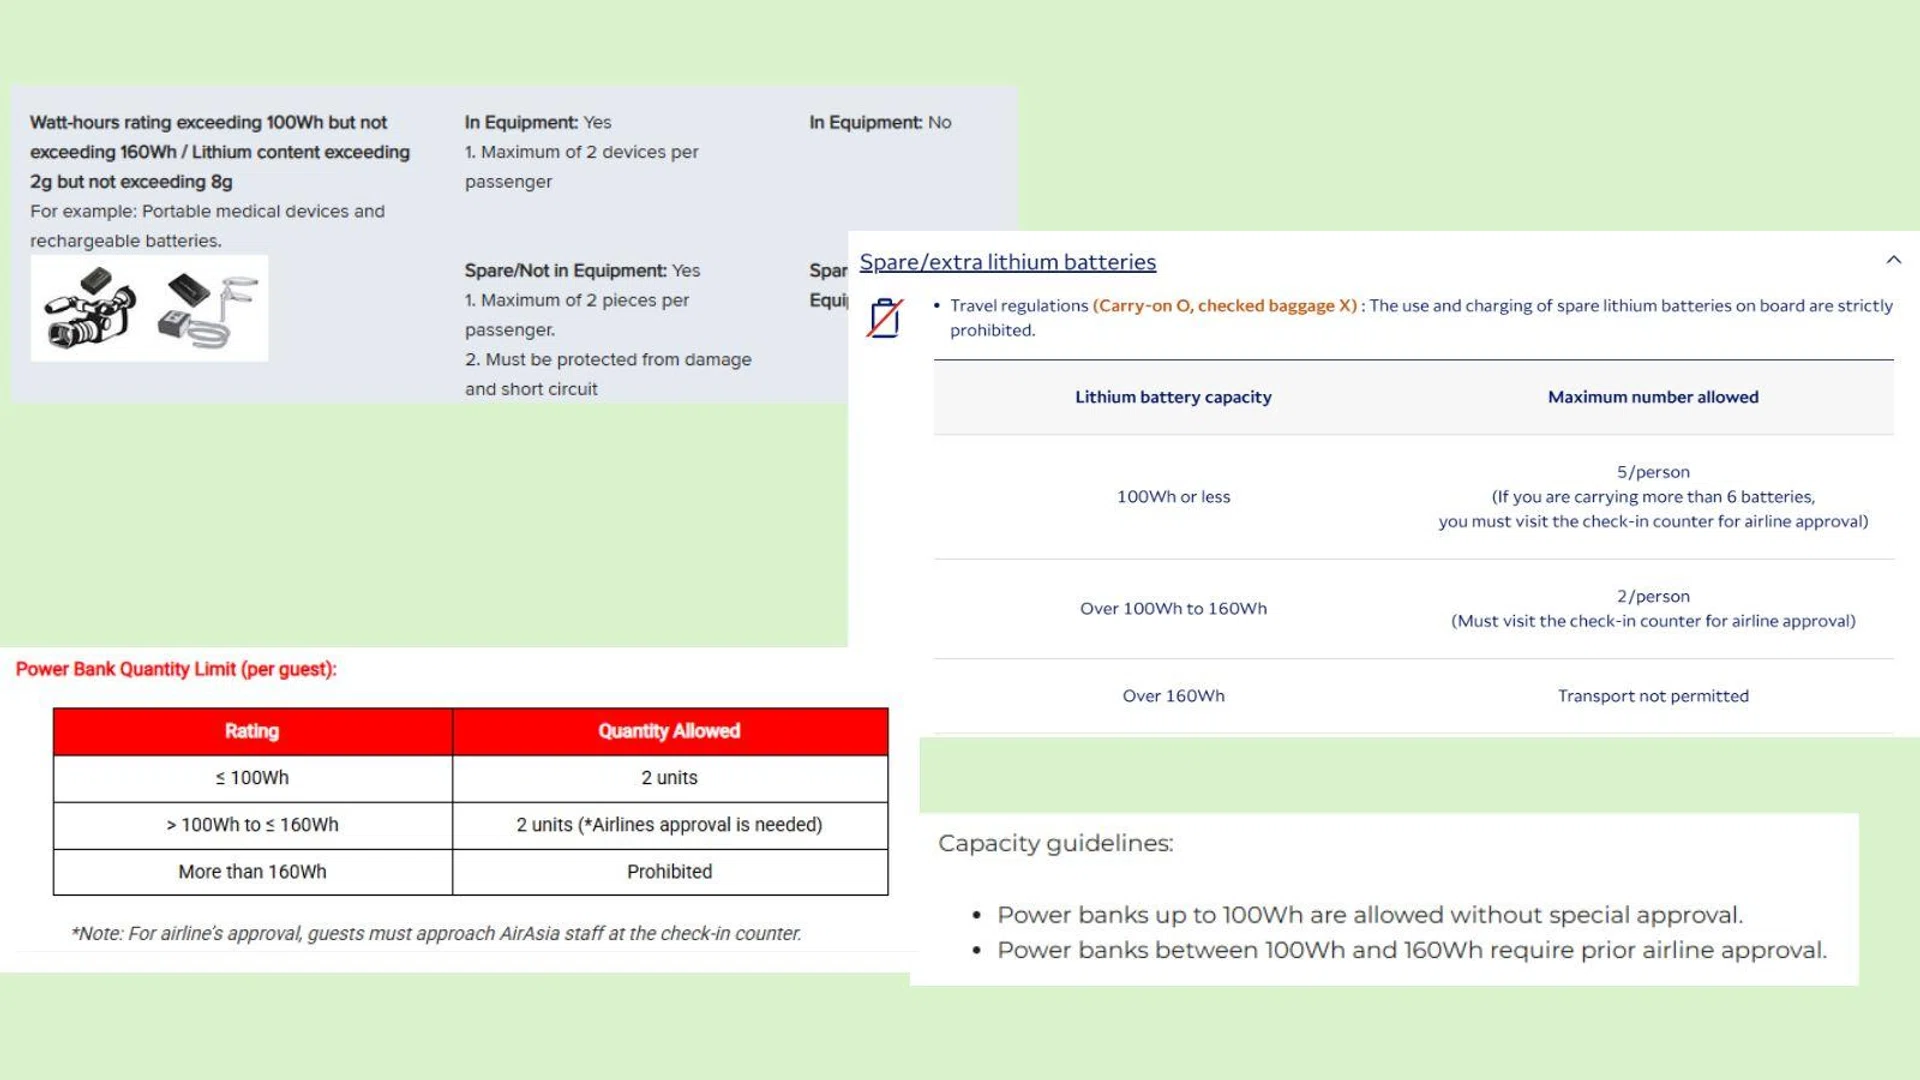This screenshot has width=1920, height=1080.
Task: Click the Maximum number allowed header
Action: click(x=1652, y=397)
